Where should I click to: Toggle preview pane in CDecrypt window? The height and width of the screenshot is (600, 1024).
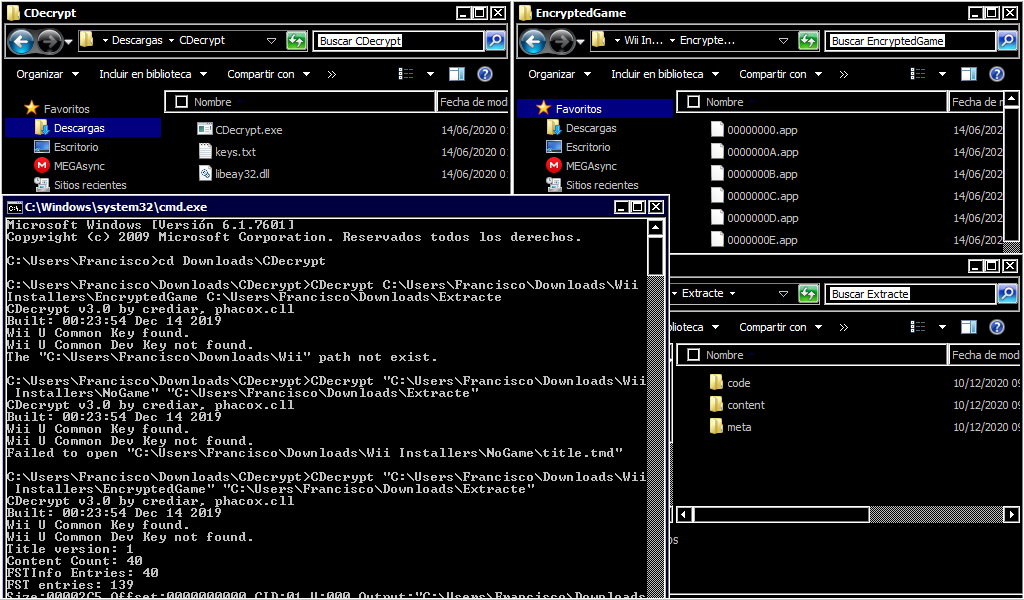pyautogui.click(x=456, y=74)
